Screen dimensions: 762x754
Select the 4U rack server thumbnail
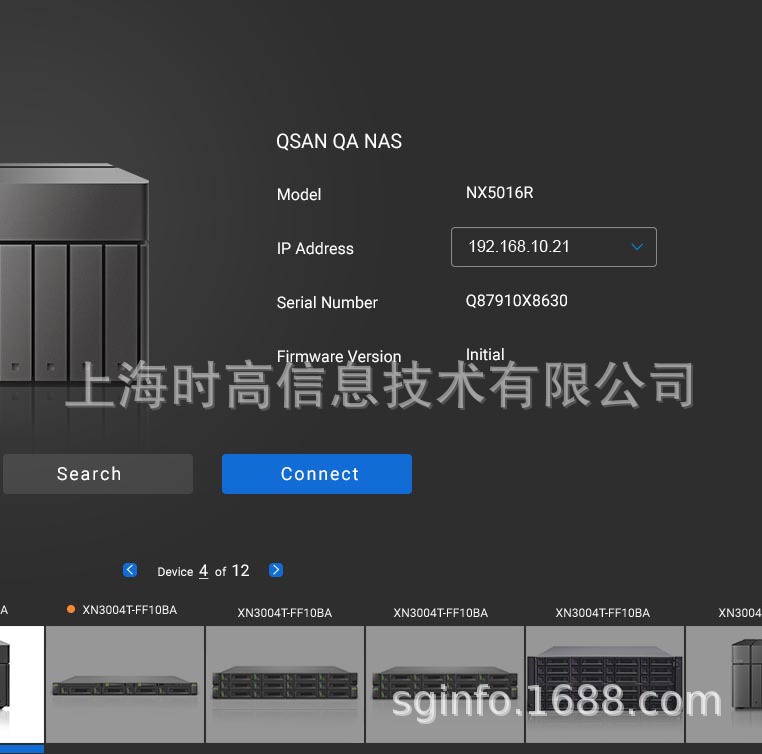pyautogui.click(x=605, y=684)
